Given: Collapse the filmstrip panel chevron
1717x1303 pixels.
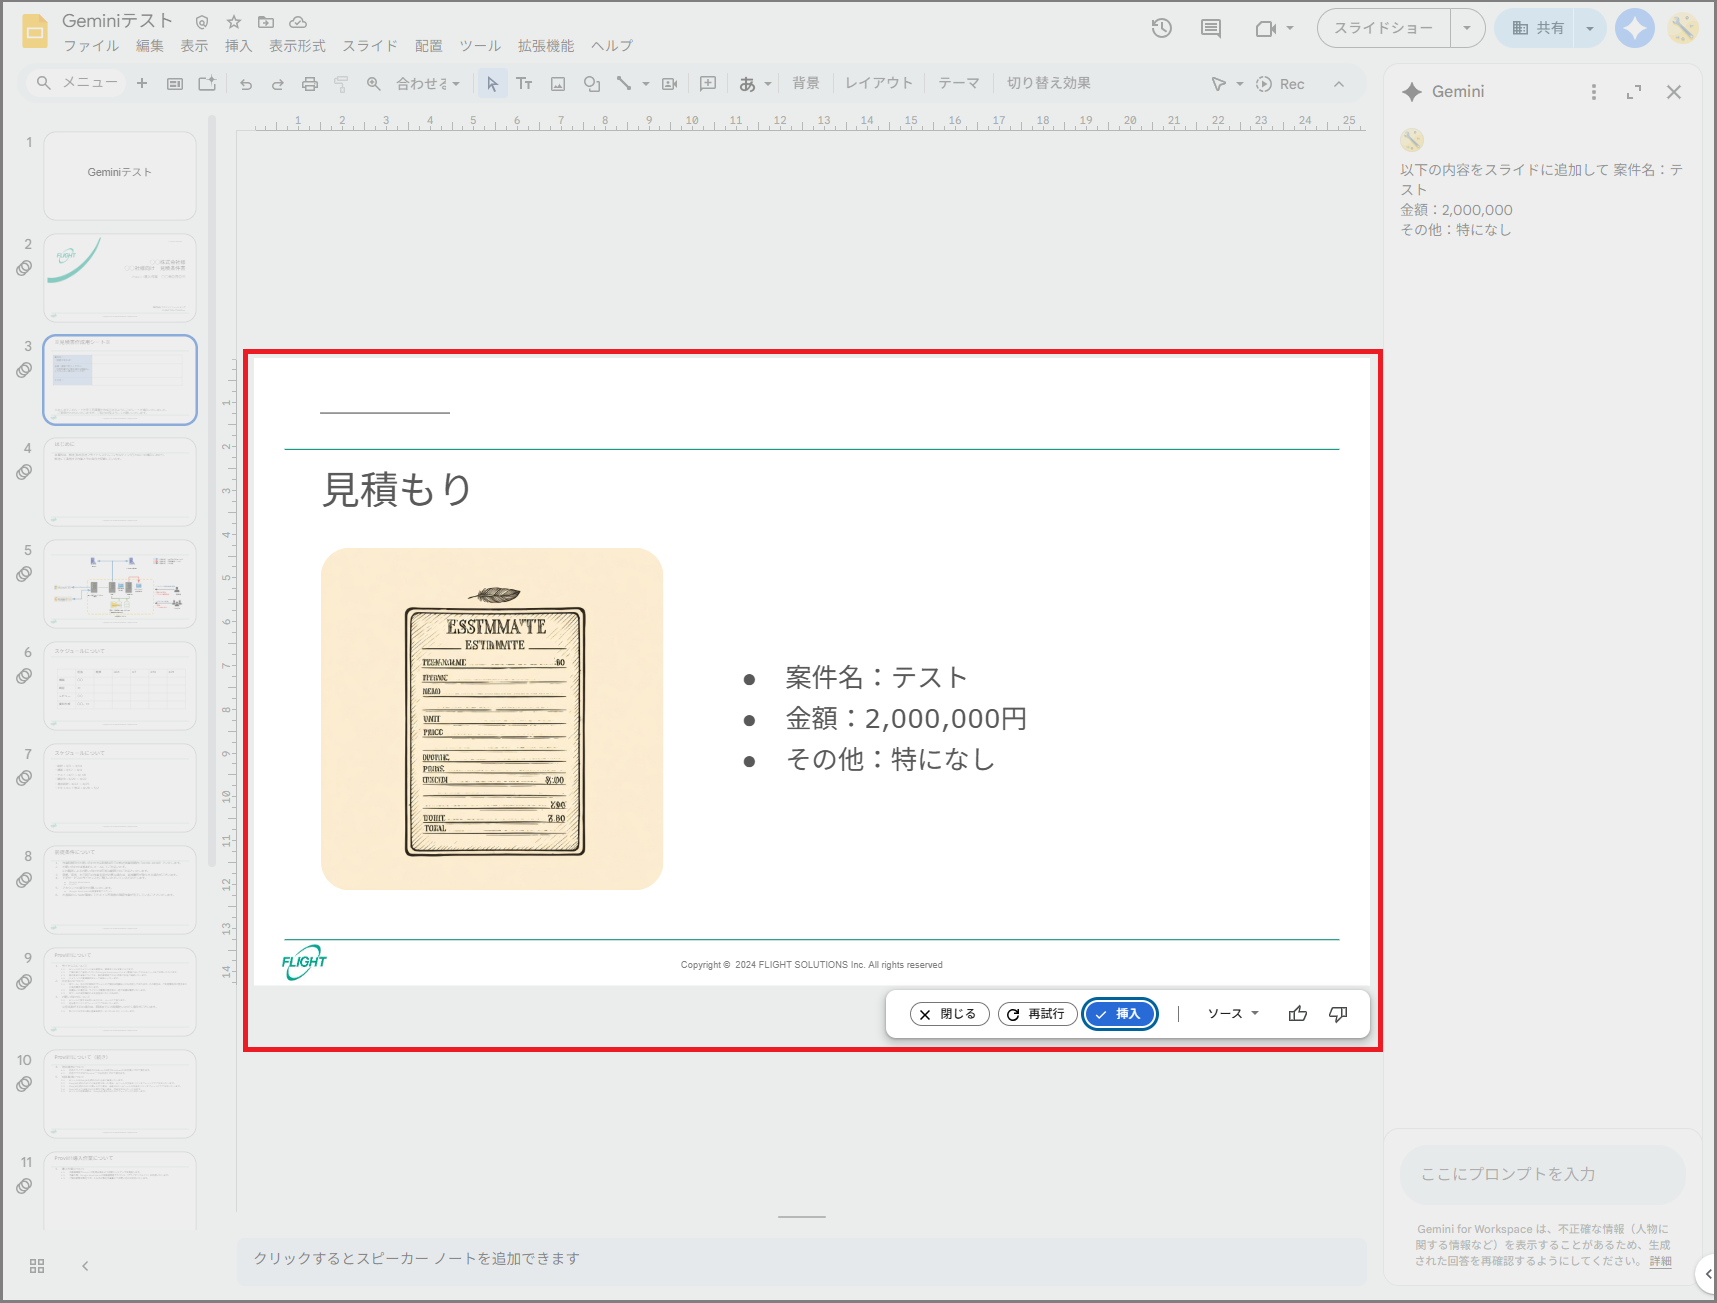Looking at the screenshot, I should click(85, 1266).
